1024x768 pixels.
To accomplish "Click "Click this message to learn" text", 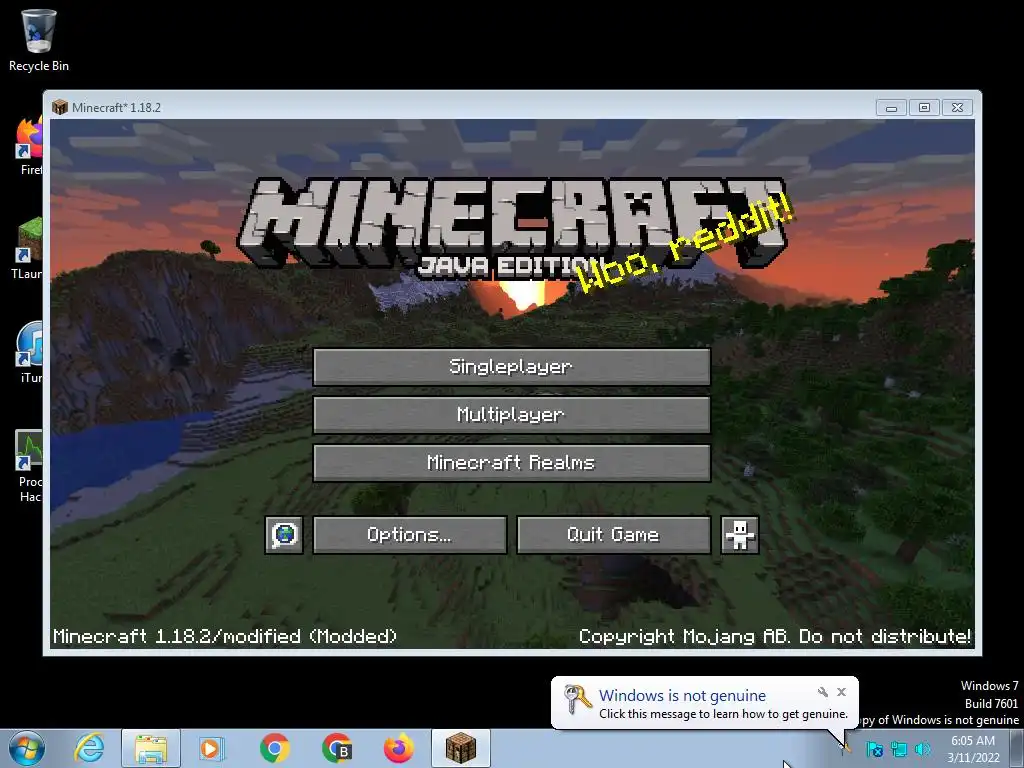I will click(x=724, y=714).
